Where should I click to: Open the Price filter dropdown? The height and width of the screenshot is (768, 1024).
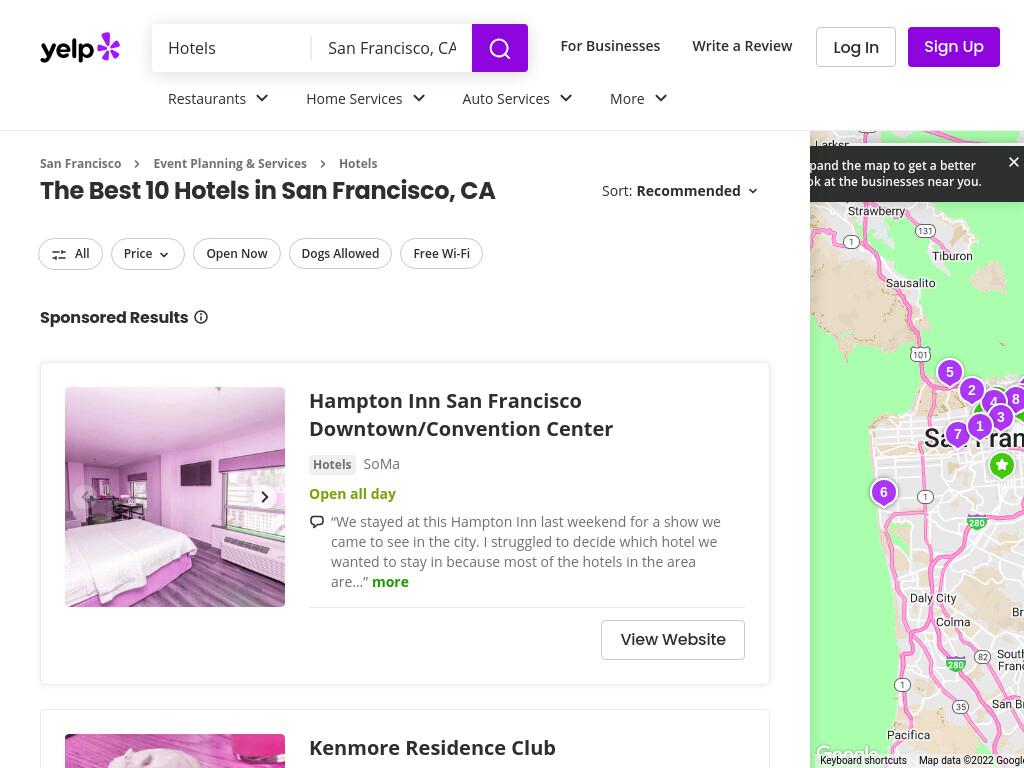click(x=148, y=253)
